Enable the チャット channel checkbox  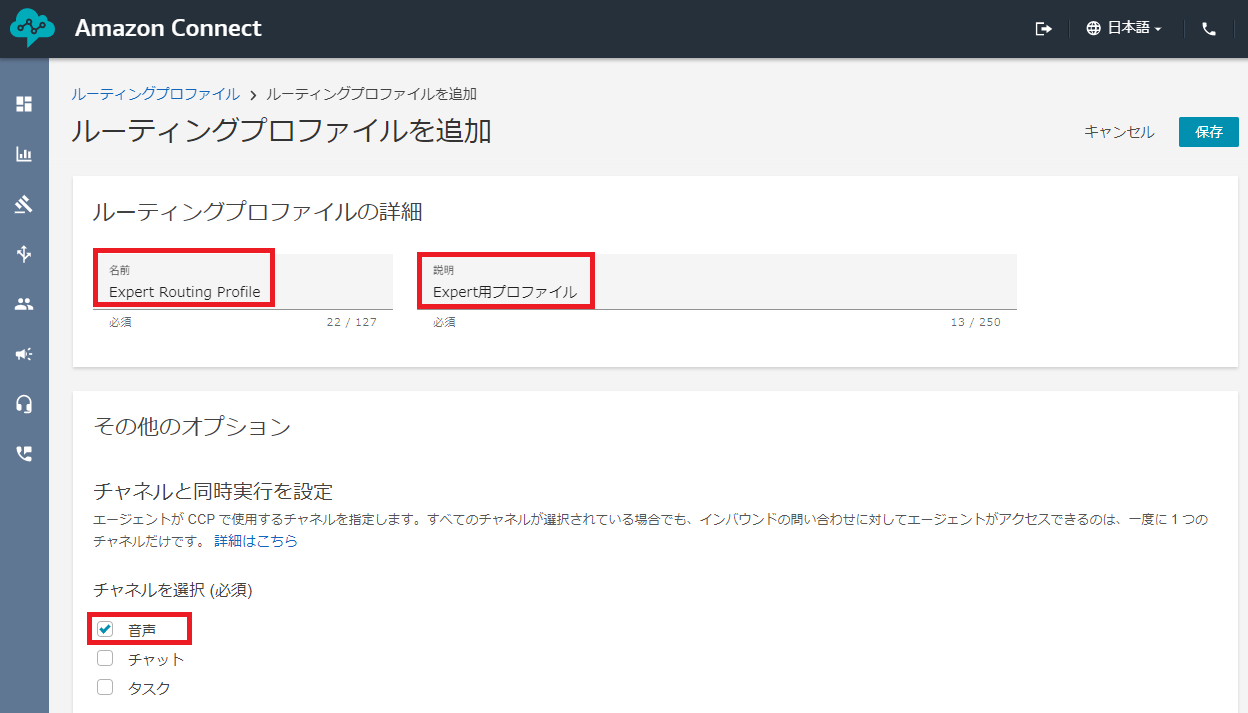(105, 658)
